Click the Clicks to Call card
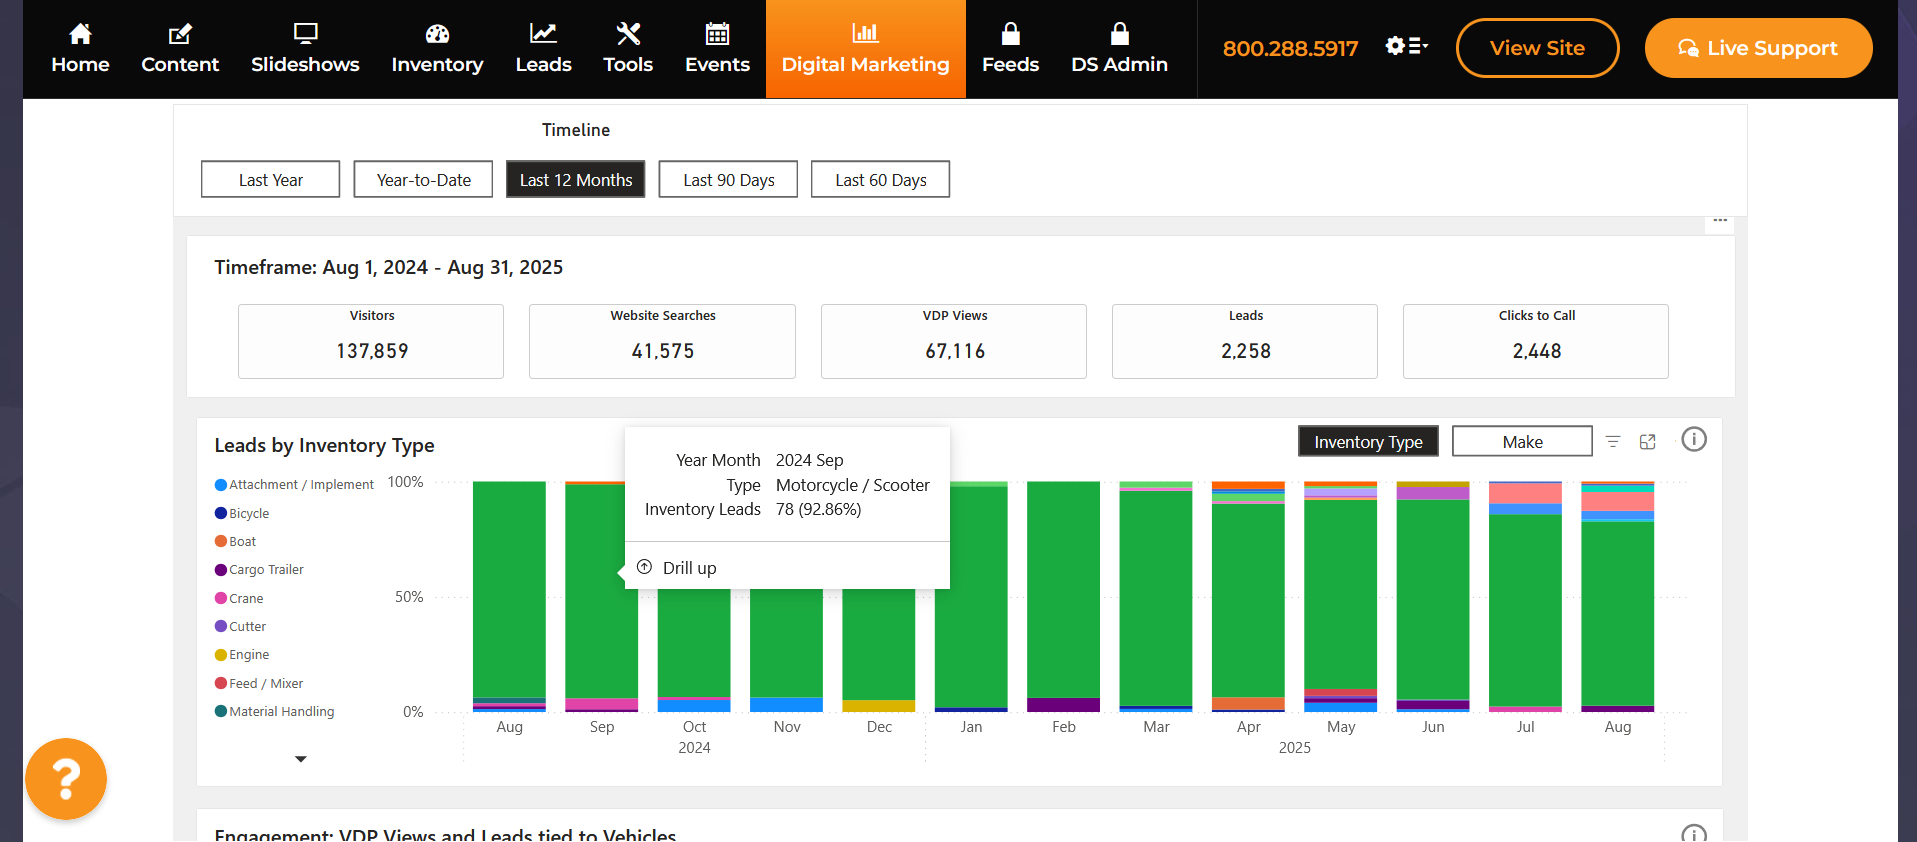Viewport: 1917px width, 842px height. (x=1536, y=341)
